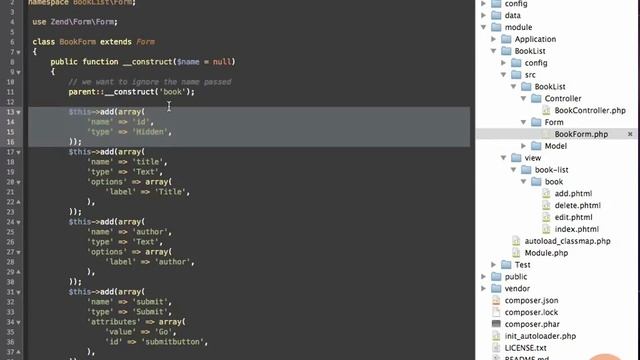Click the book-list folder icon
640x360 pixels.
527,169
